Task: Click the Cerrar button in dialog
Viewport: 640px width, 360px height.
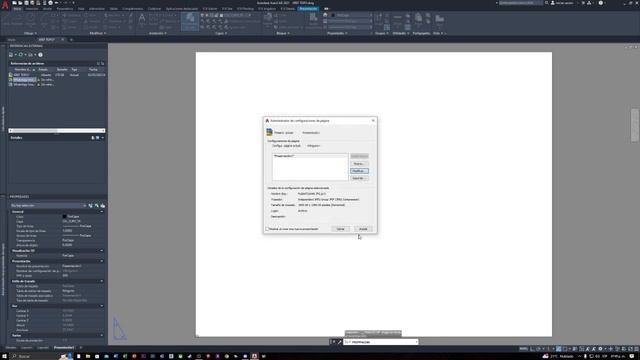Action: pos(340,229)
